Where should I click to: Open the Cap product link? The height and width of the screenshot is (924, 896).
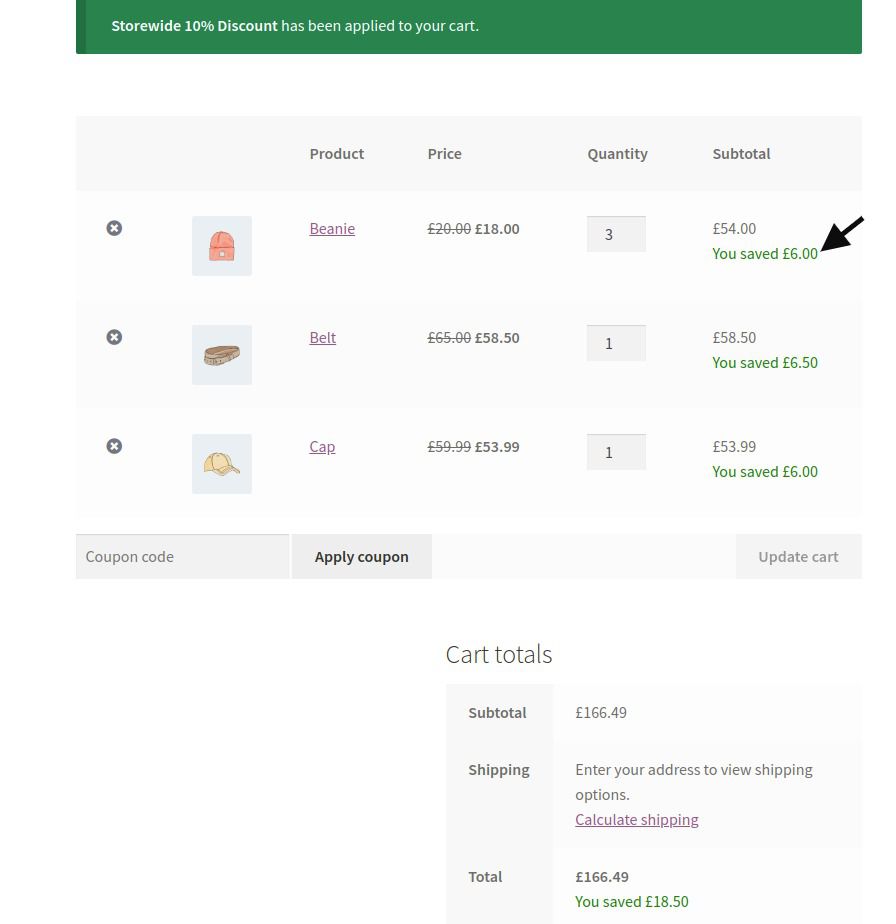[322, 447]
